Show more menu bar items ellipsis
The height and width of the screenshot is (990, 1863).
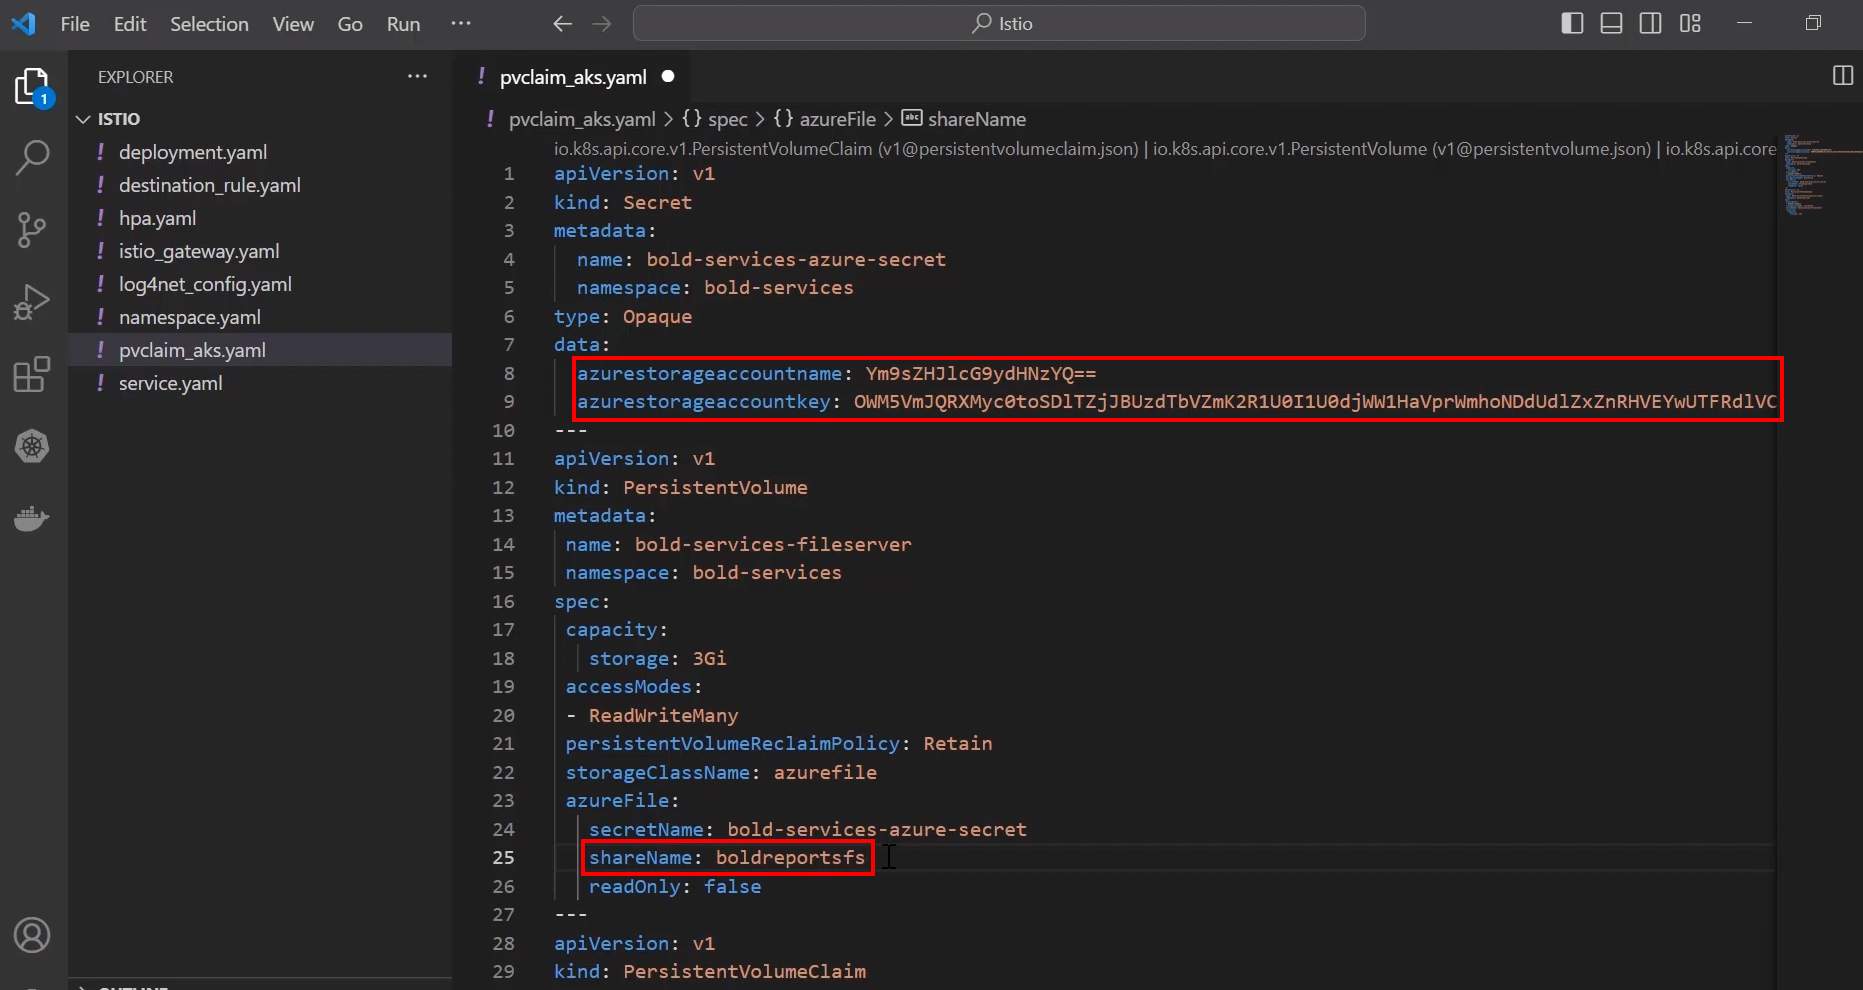coord(460,23)
